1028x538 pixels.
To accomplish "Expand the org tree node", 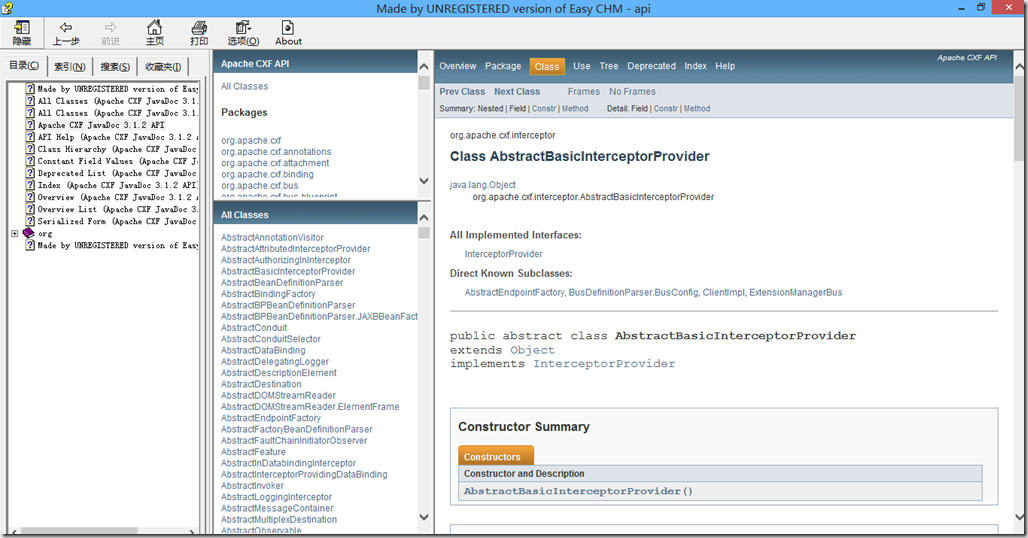I will [x=14, y=233].
